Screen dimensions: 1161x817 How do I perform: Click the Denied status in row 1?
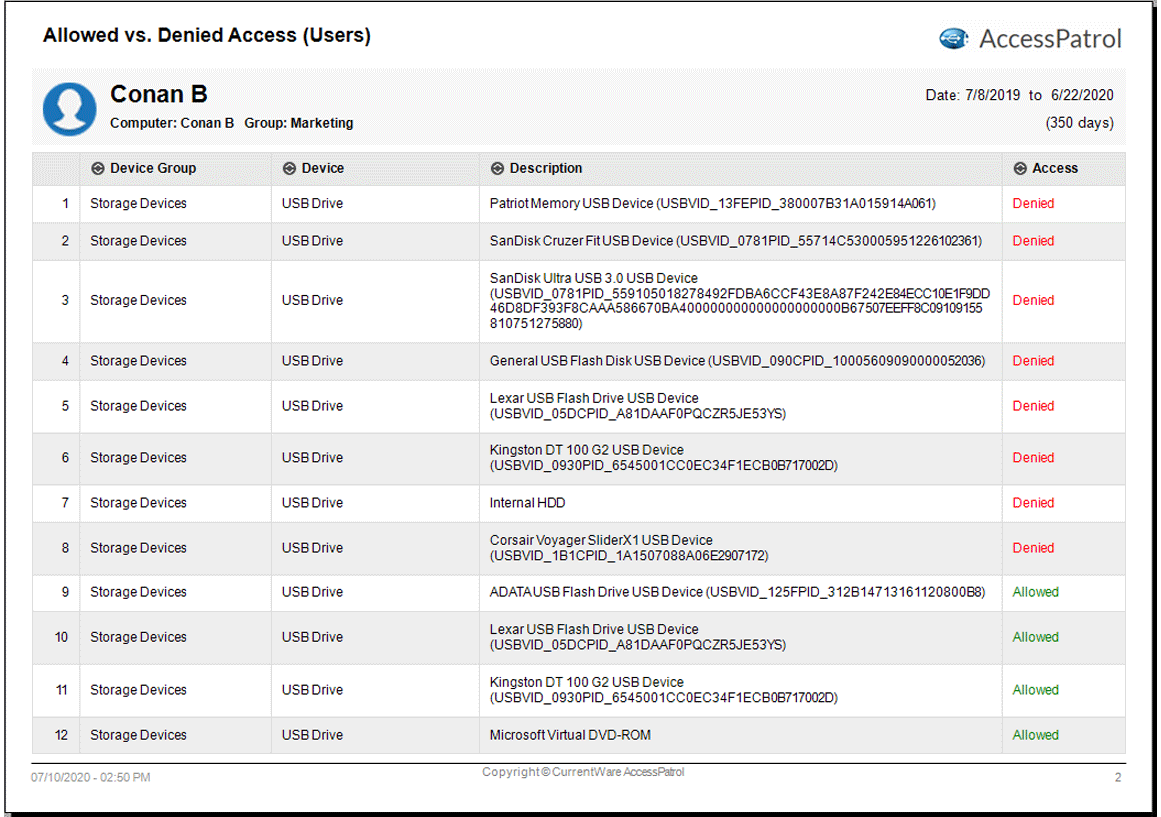[x=1033, y=203]
